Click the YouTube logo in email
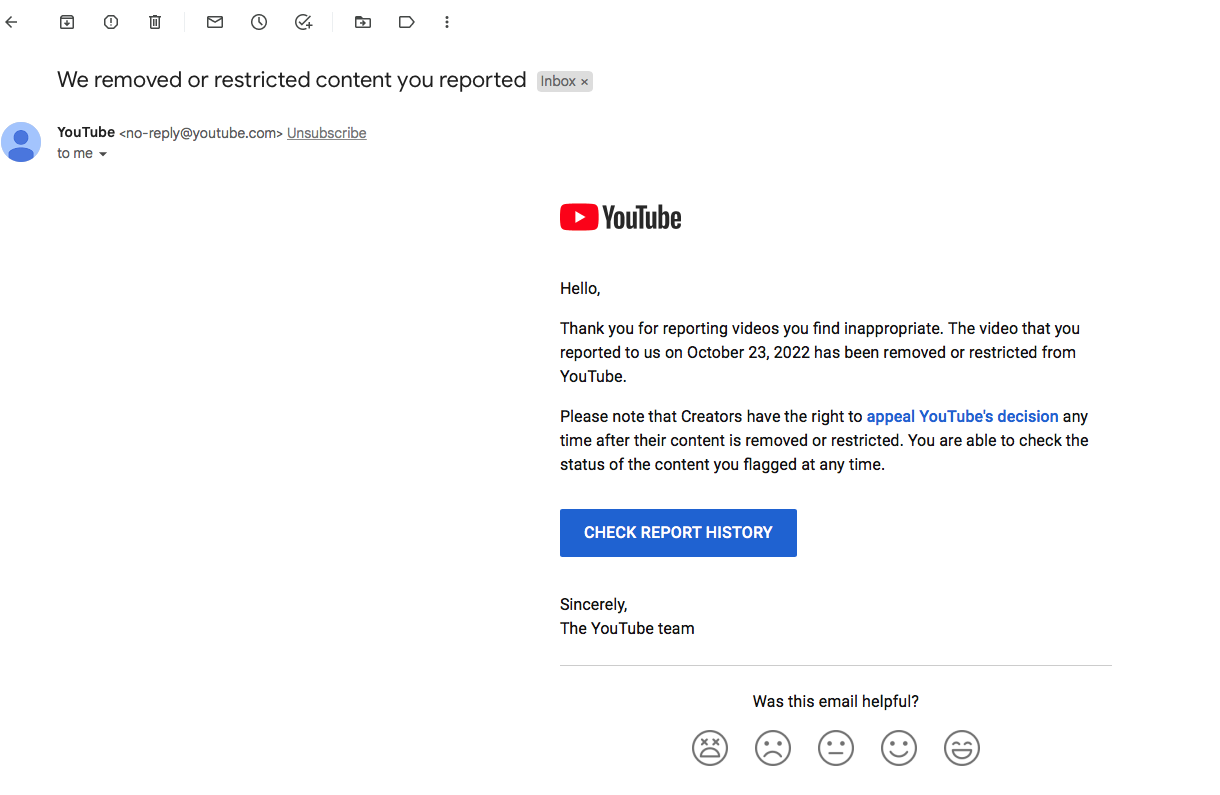Screen dimensions: 1220x795 point(620,217)
